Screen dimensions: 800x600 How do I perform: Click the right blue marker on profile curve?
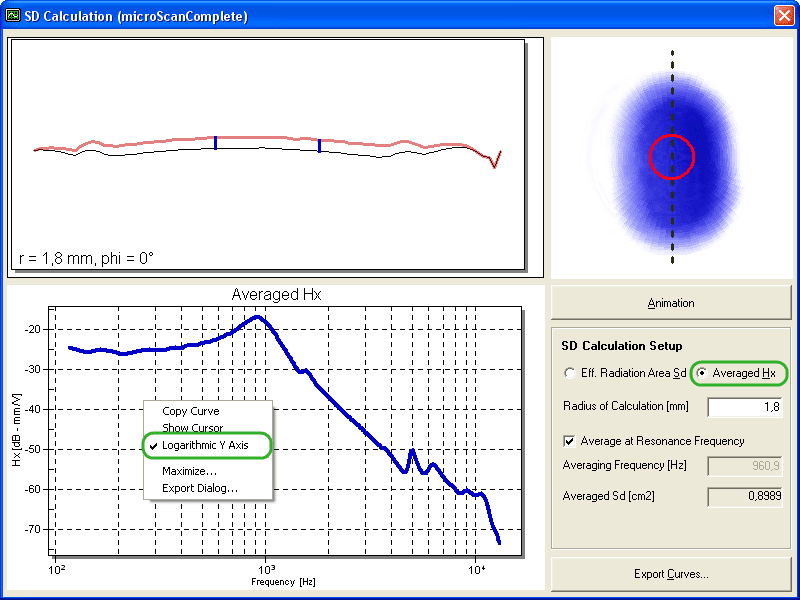click(x=319, y=146)
